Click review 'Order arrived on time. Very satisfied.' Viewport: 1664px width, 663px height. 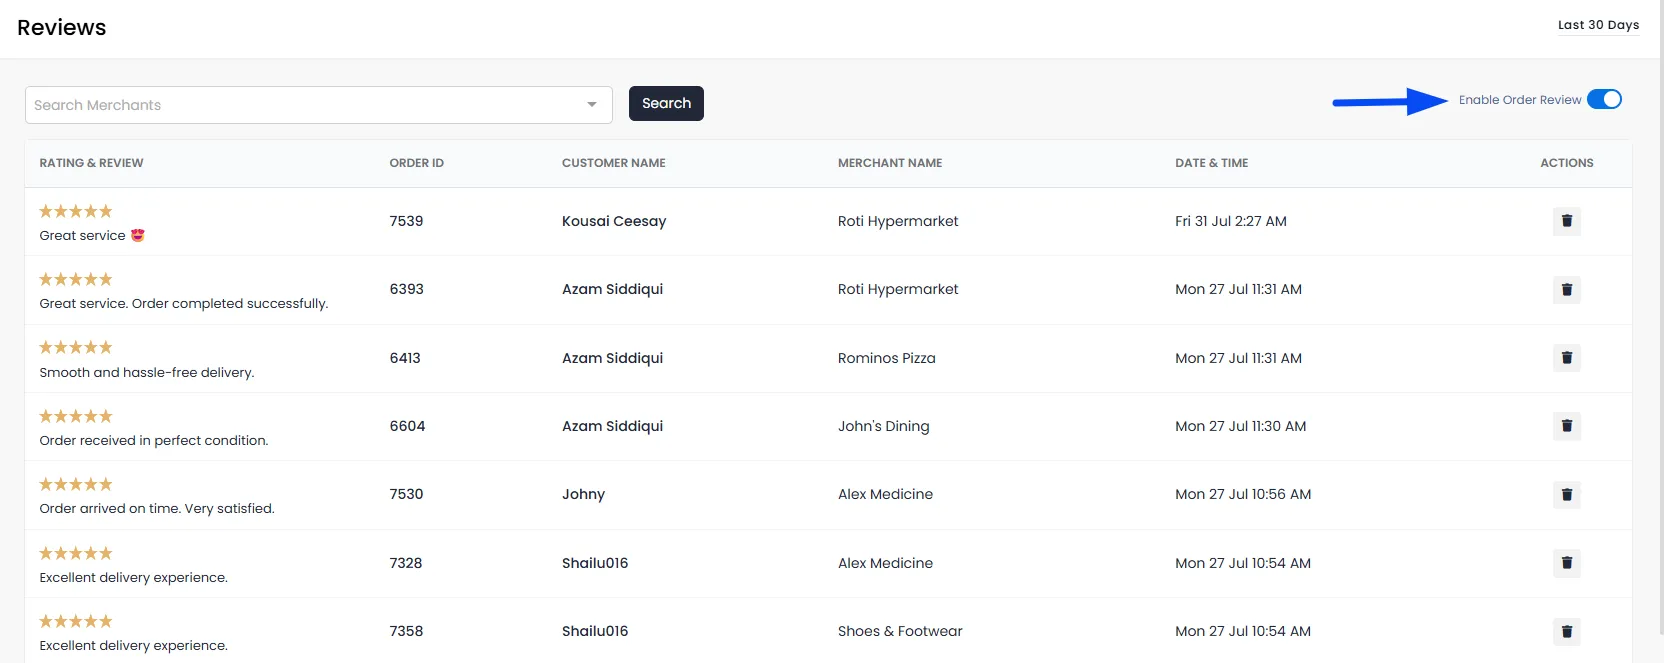(157, 508)
